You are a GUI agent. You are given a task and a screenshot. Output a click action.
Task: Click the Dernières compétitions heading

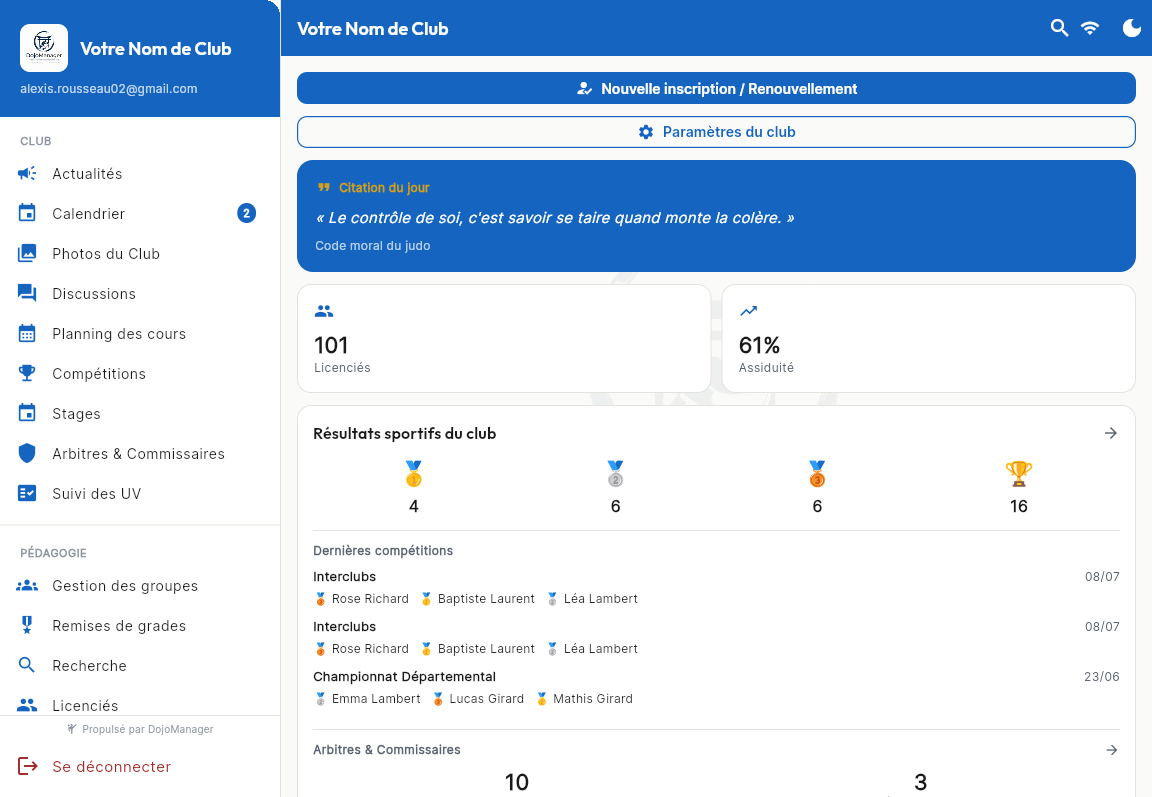383,551
